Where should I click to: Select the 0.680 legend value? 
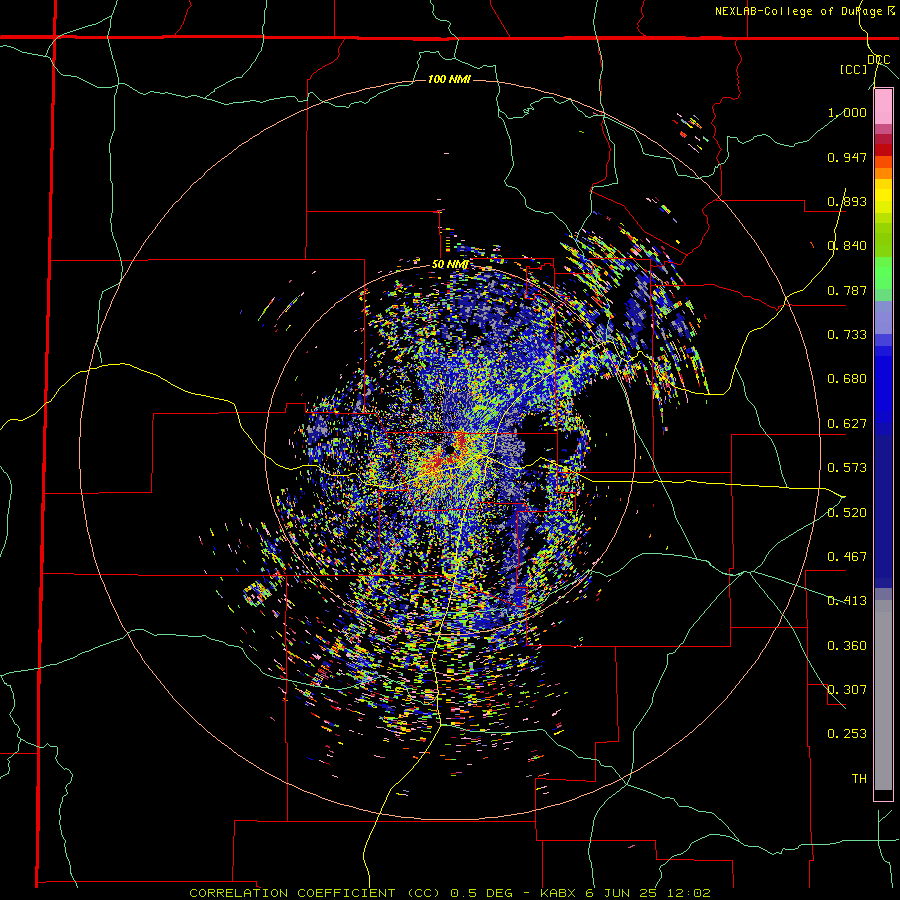pos(847,379)
